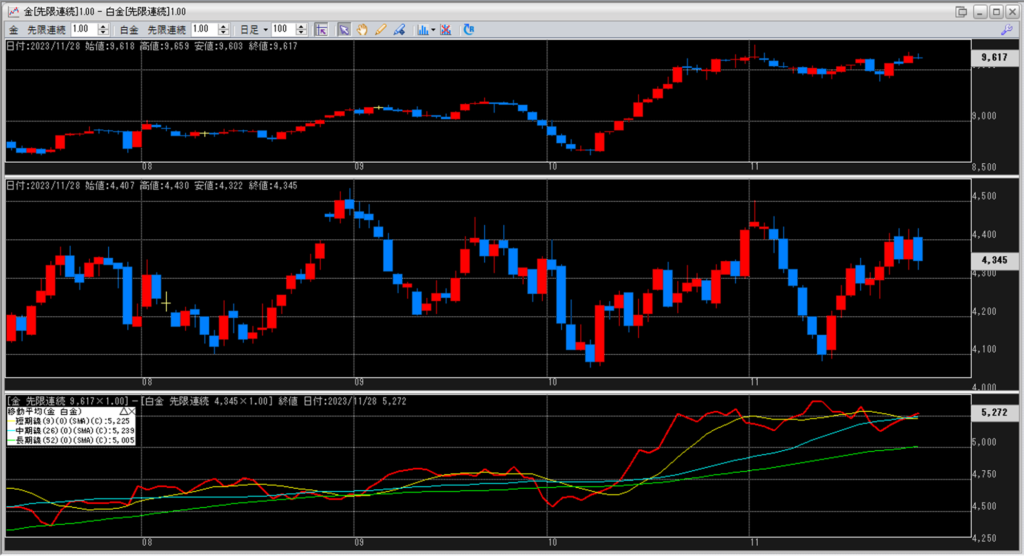
Task: Click the detach window icon in title bar
Action: tap(962, 11)
